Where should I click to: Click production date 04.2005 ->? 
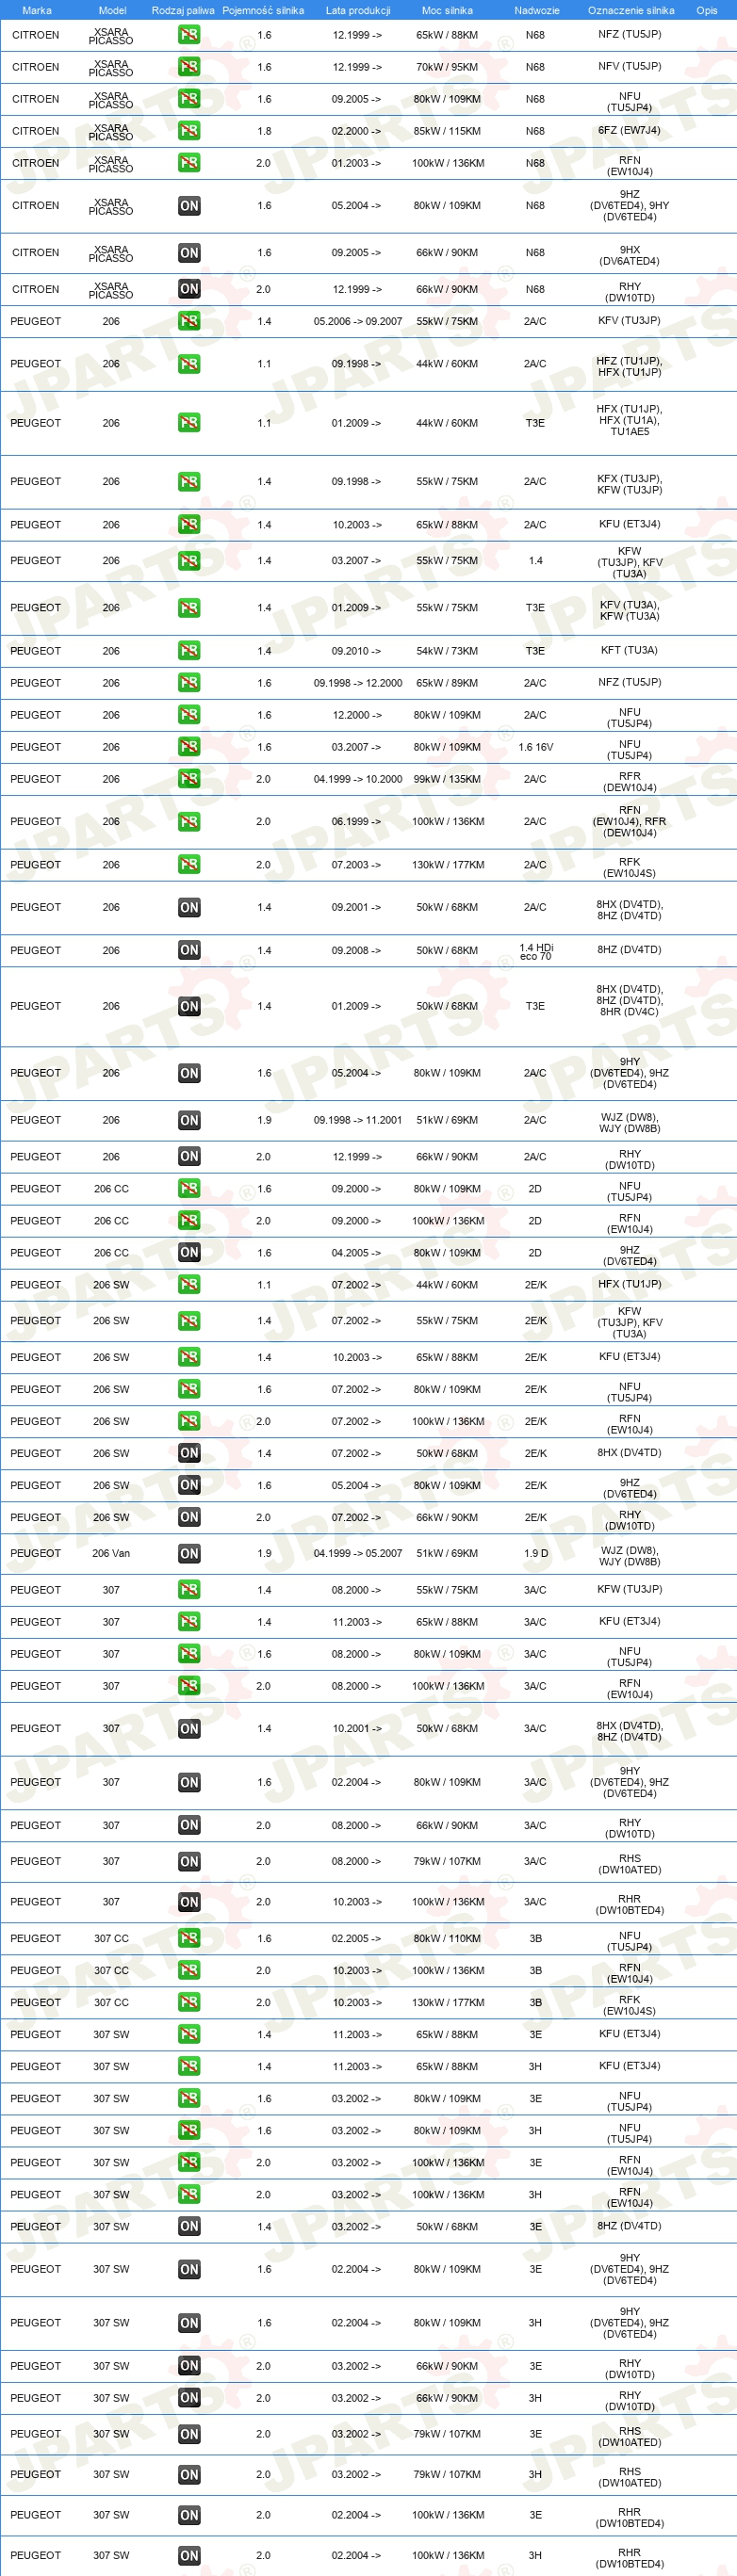click(x=357, y=1253)
